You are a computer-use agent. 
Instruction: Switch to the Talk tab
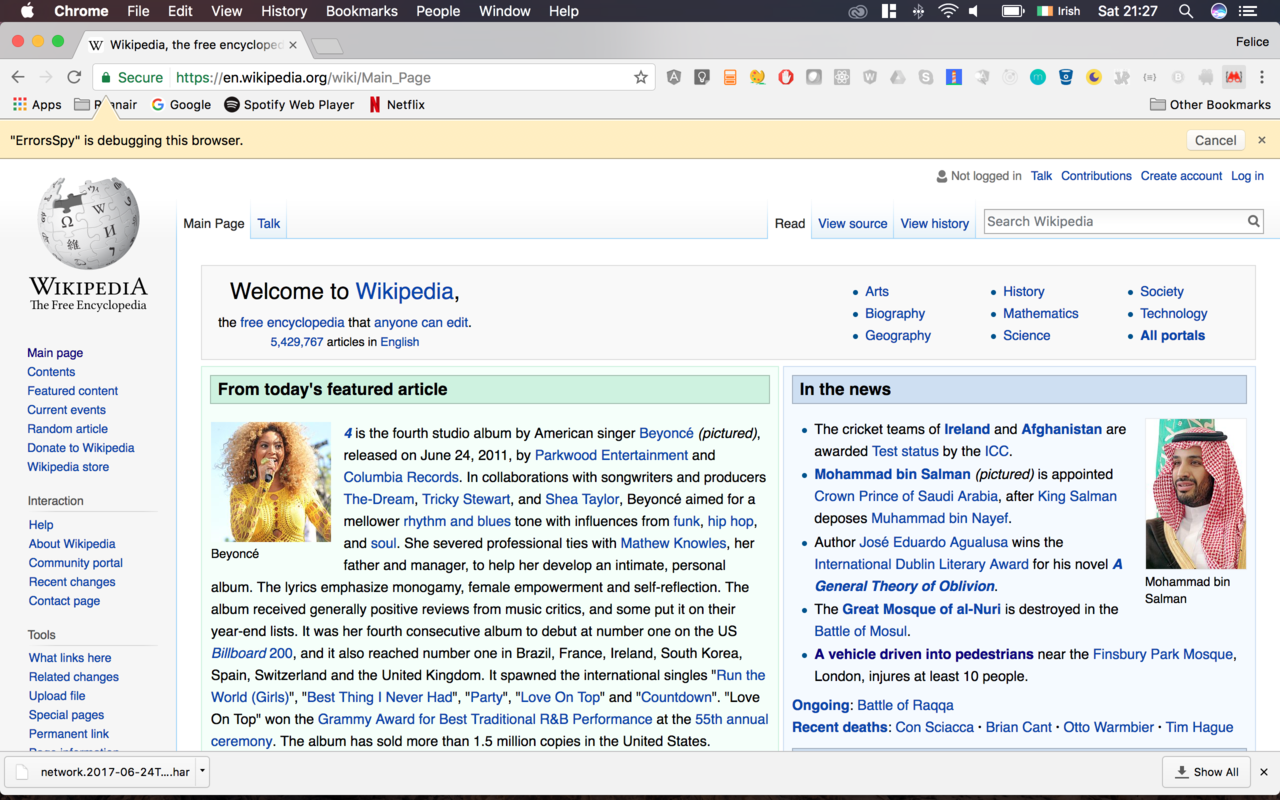pos(269,223)
